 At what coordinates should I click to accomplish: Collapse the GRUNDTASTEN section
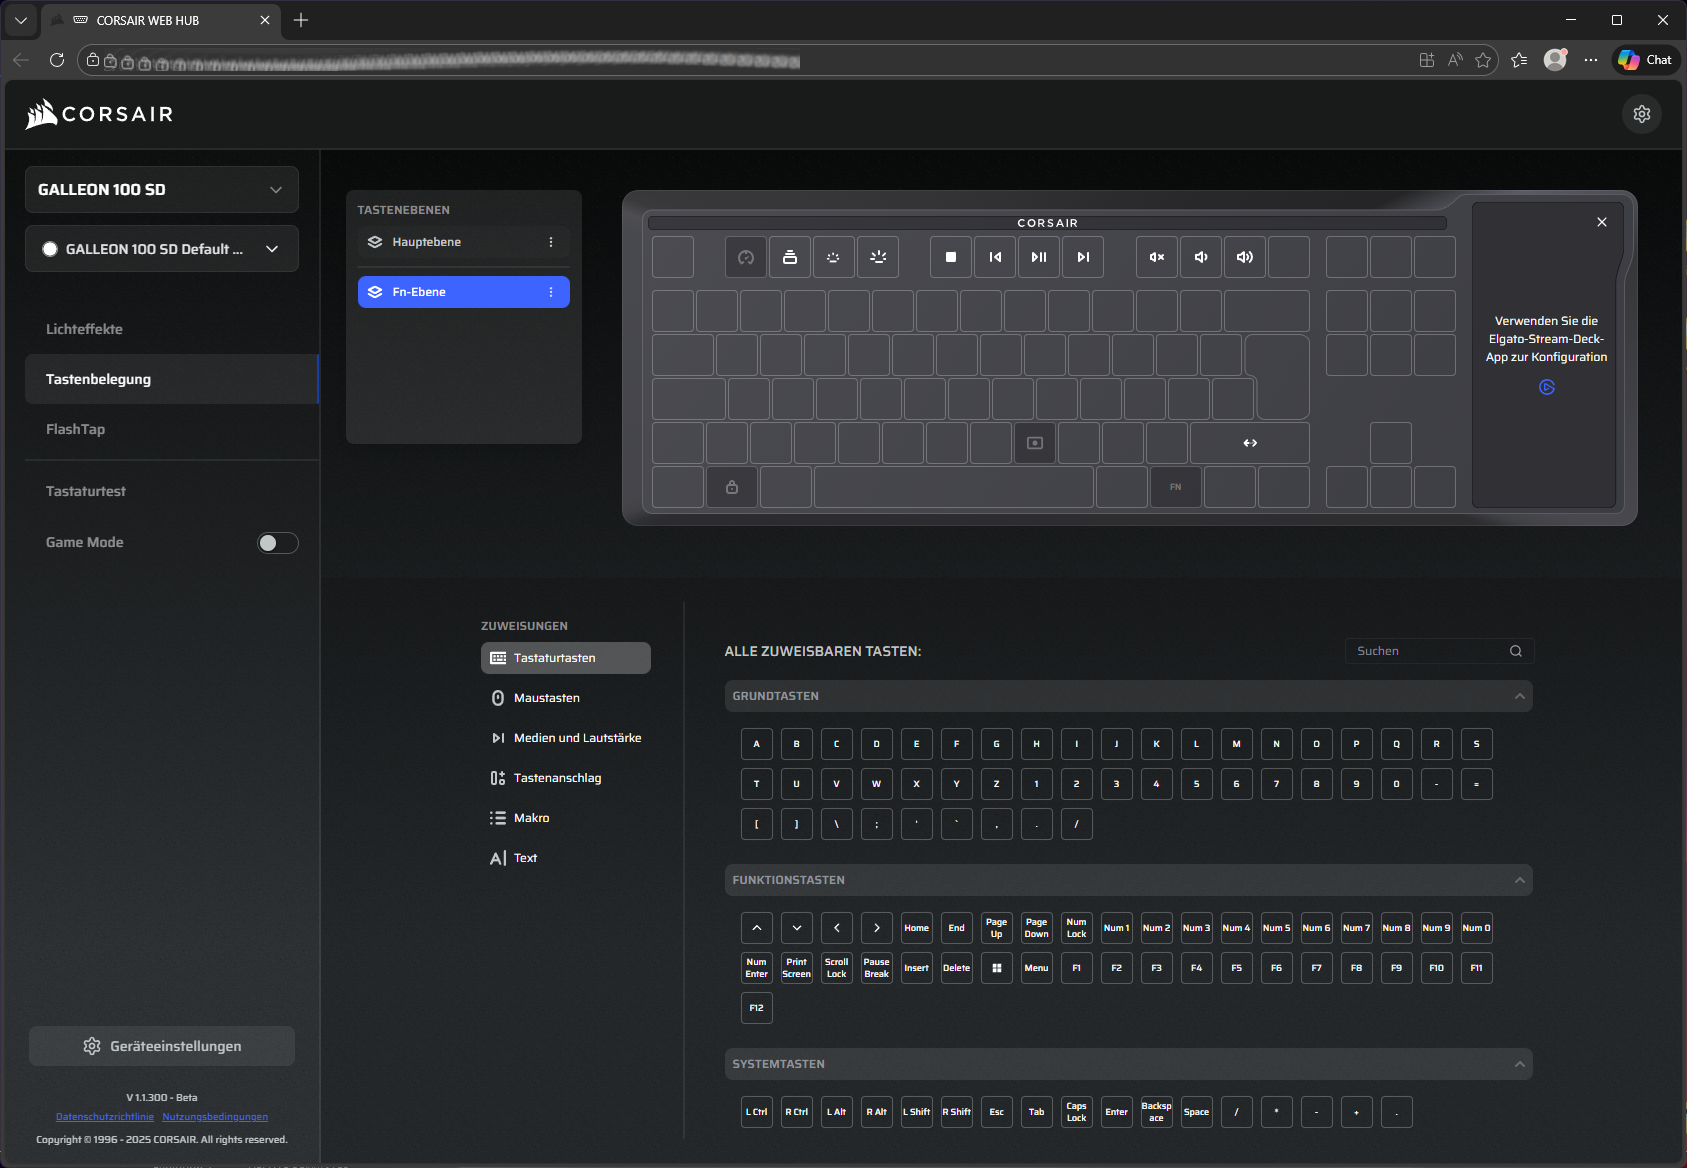pyautogui.click(x=1520, y=696)
